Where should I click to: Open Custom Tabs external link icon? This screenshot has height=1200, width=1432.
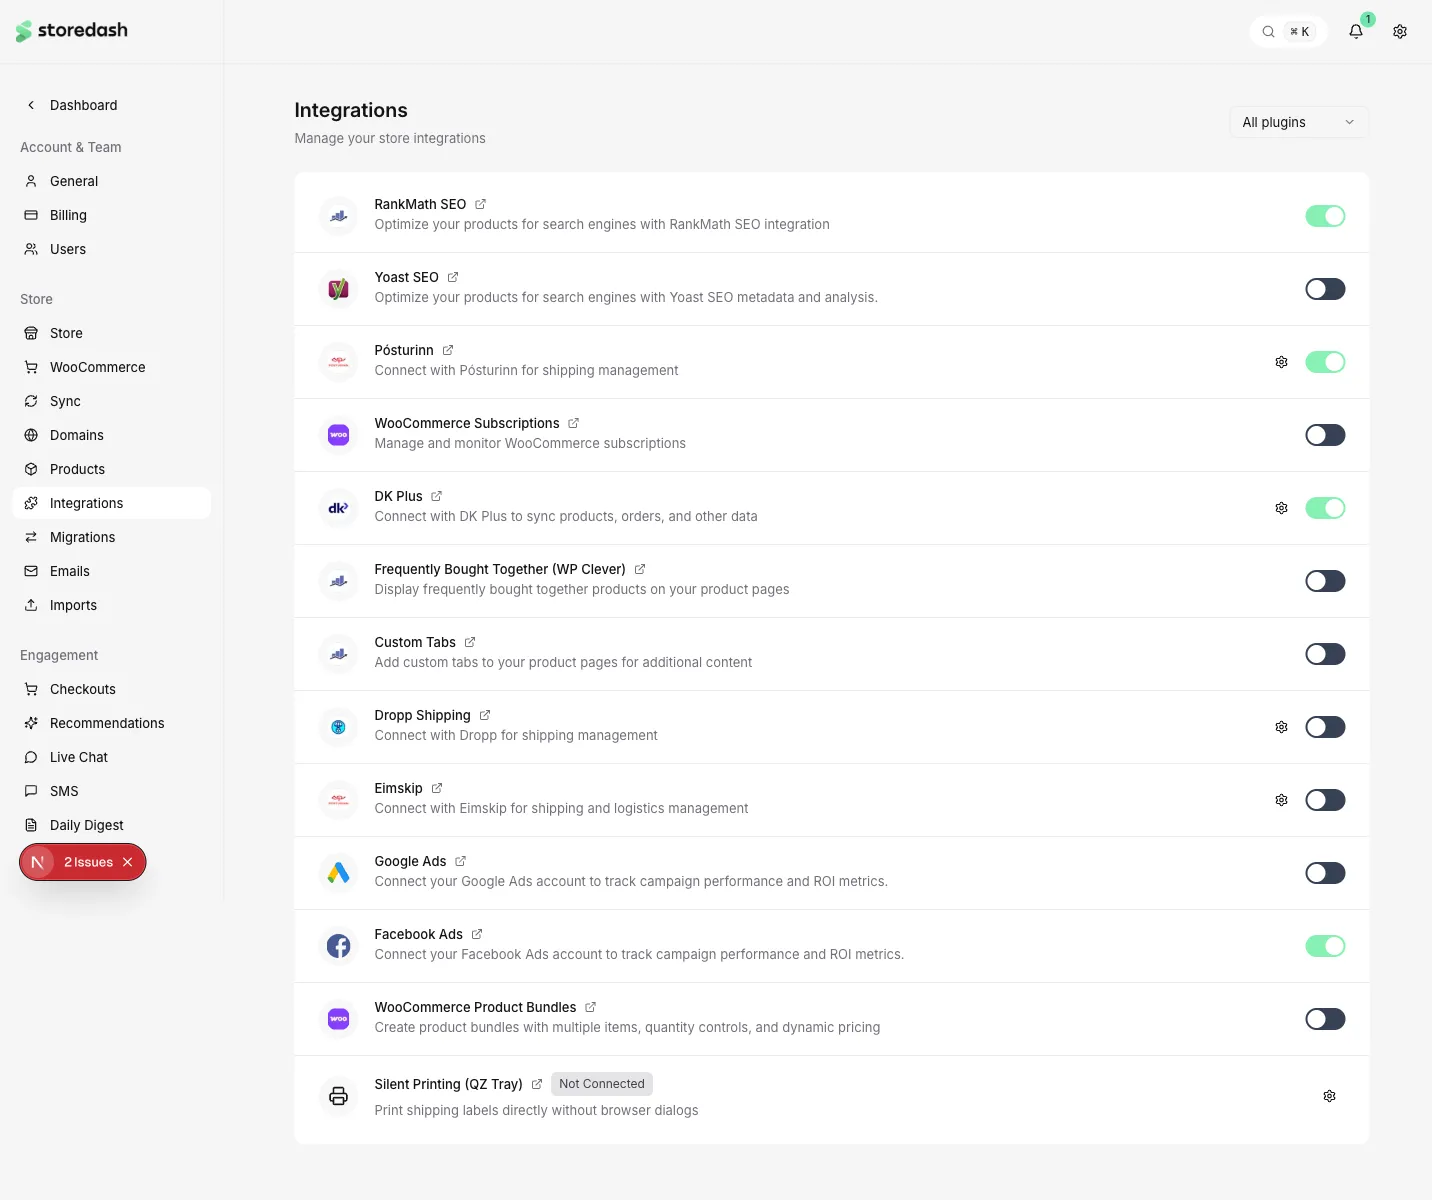pos(470,642)
